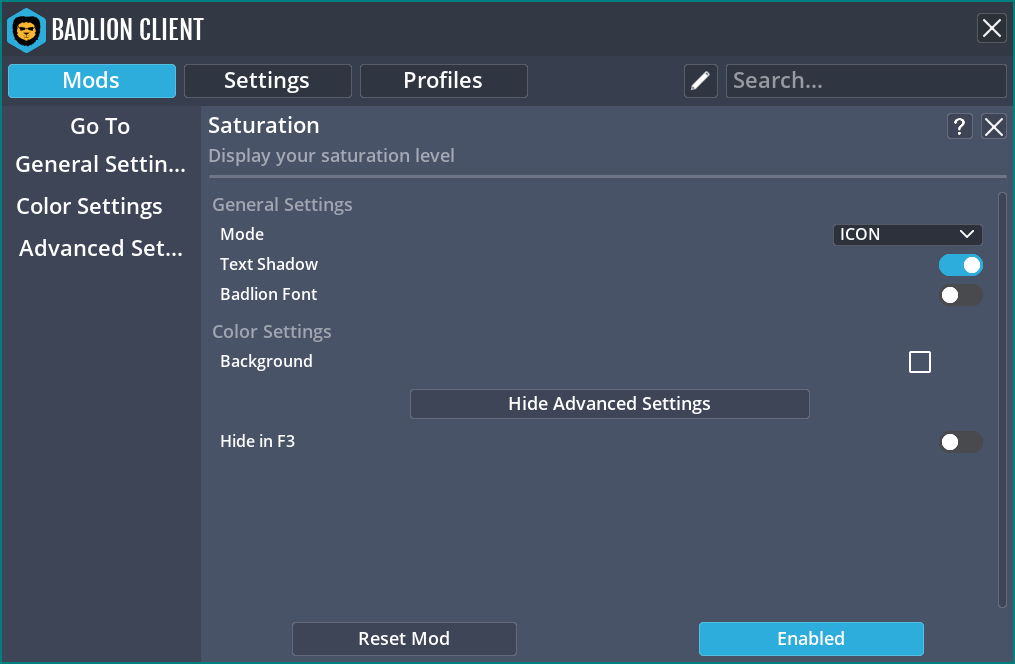Click inside the Search field
This screenshot has height=664, width=1015.
(x=865, y=80)
